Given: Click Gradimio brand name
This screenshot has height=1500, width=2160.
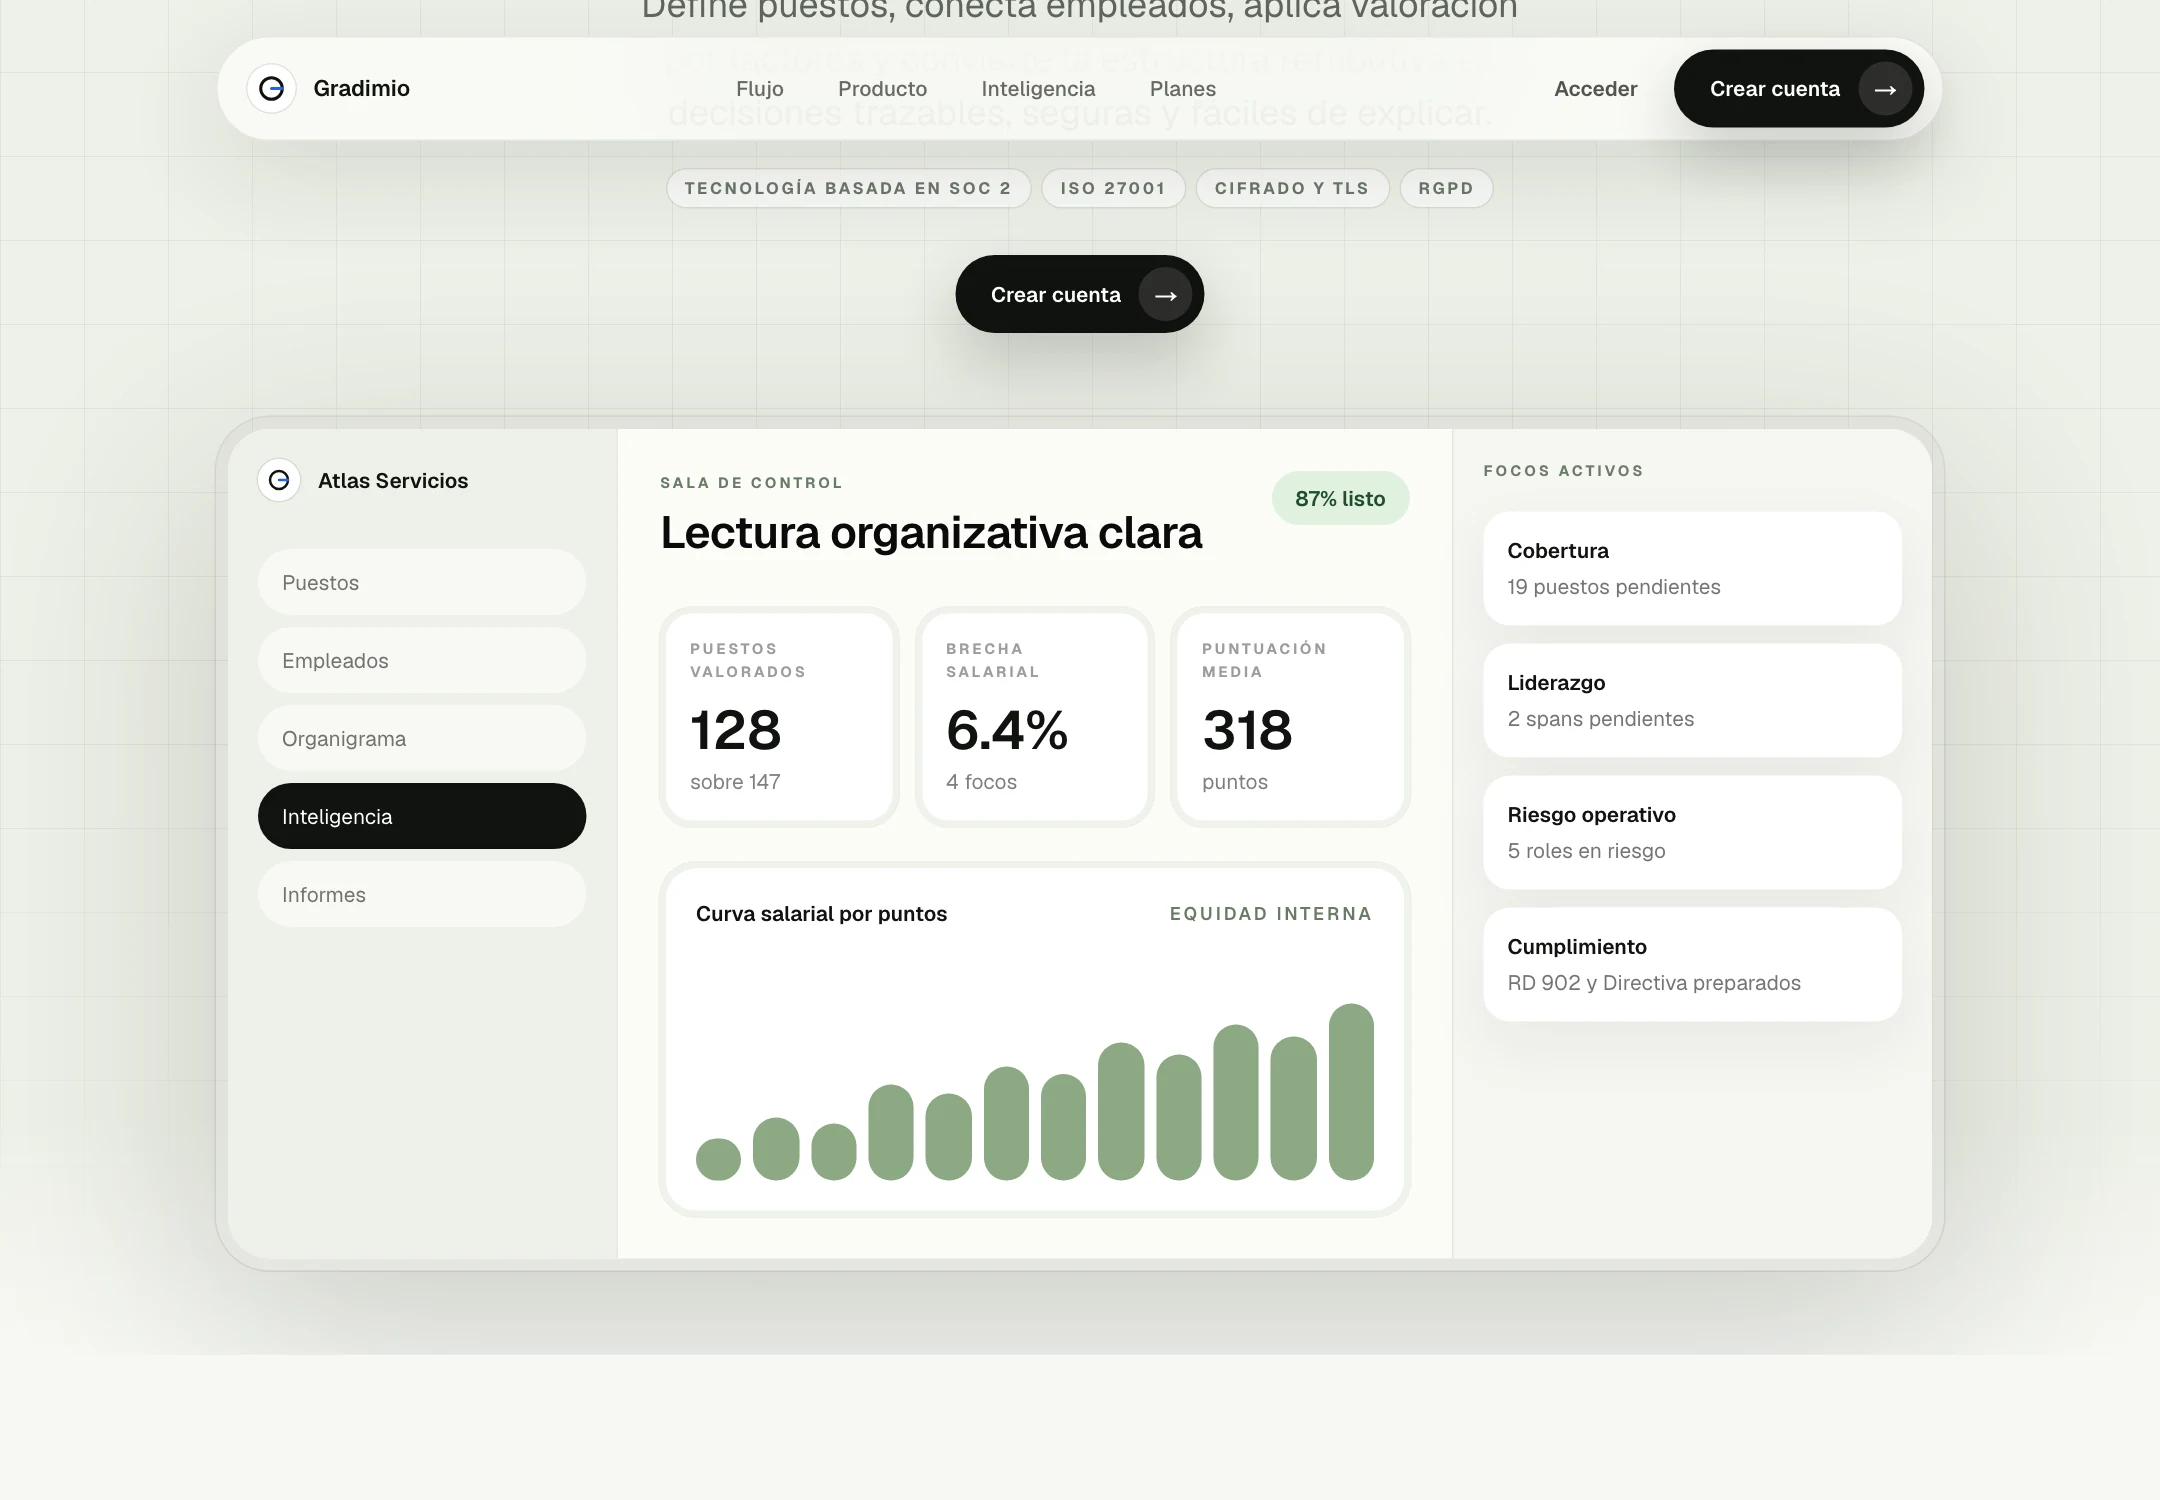Looking at the screenshot, I should [x=361, y=88].
